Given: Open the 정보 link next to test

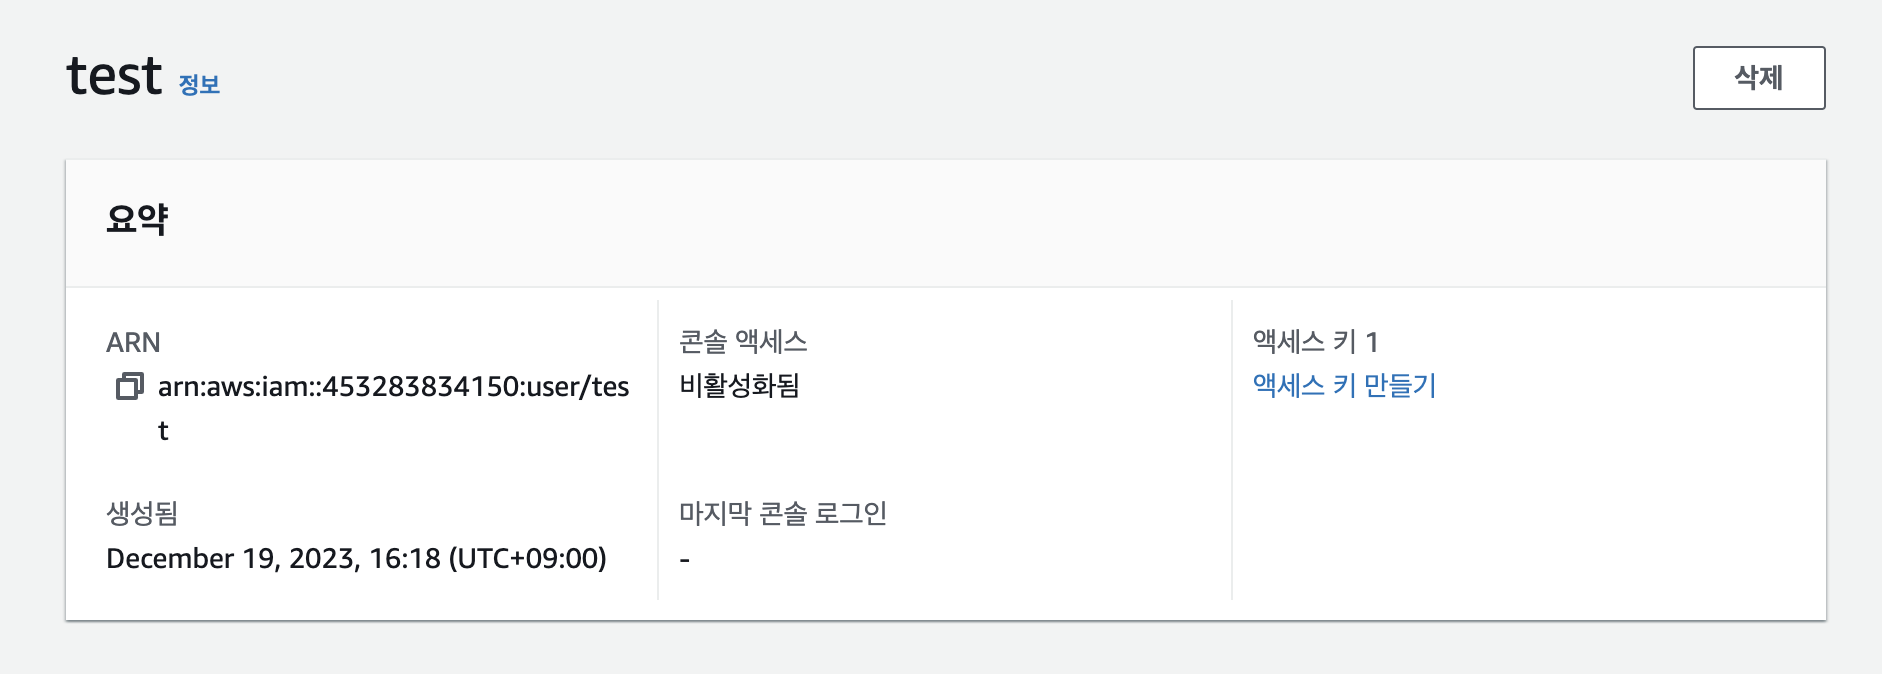Looking at the screenshot, I should point(199,84).
